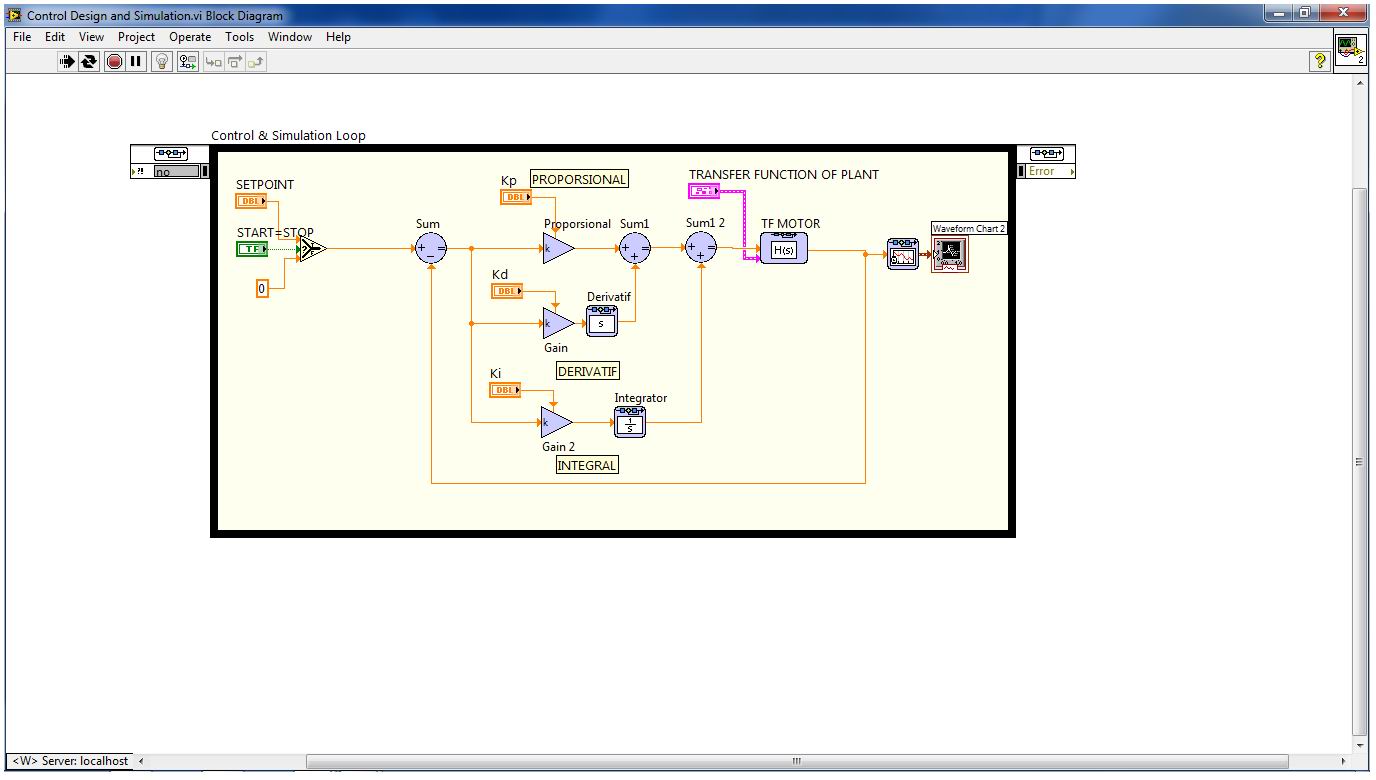1376x780 pixels.
Task: Open the Edit menu
Action: [55, 37]
